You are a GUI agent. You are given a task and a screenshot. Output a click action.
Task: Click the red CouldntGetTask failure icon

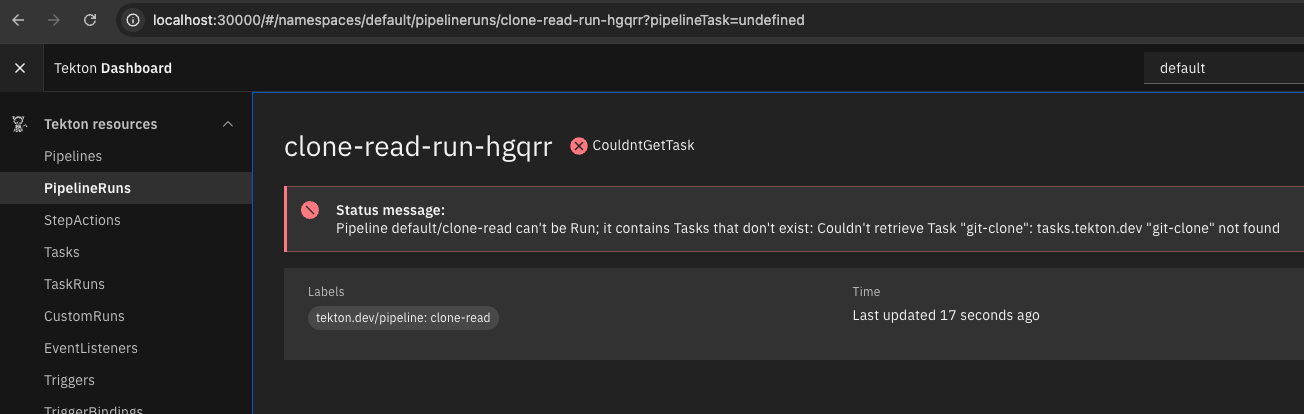pyautogui.click(x=578, y=145)
